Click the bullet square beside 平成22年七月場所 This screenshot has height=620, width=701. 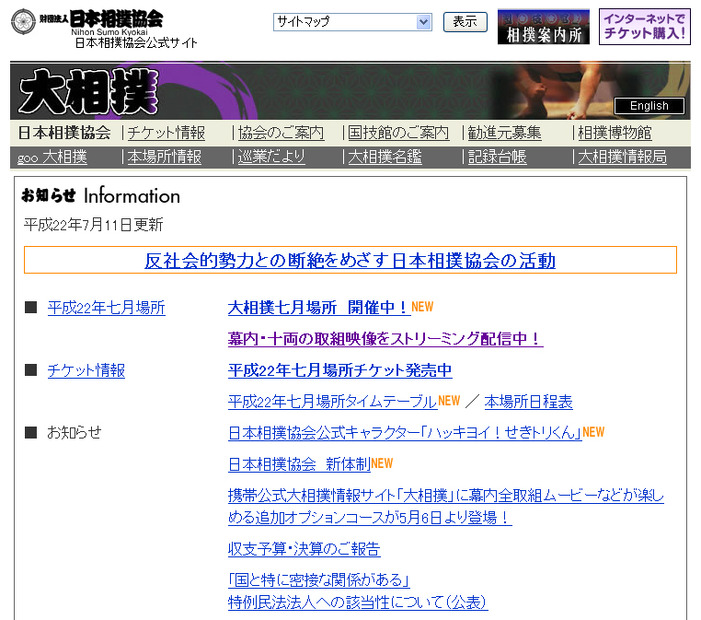pyautogui.click(x=31, y=307)
